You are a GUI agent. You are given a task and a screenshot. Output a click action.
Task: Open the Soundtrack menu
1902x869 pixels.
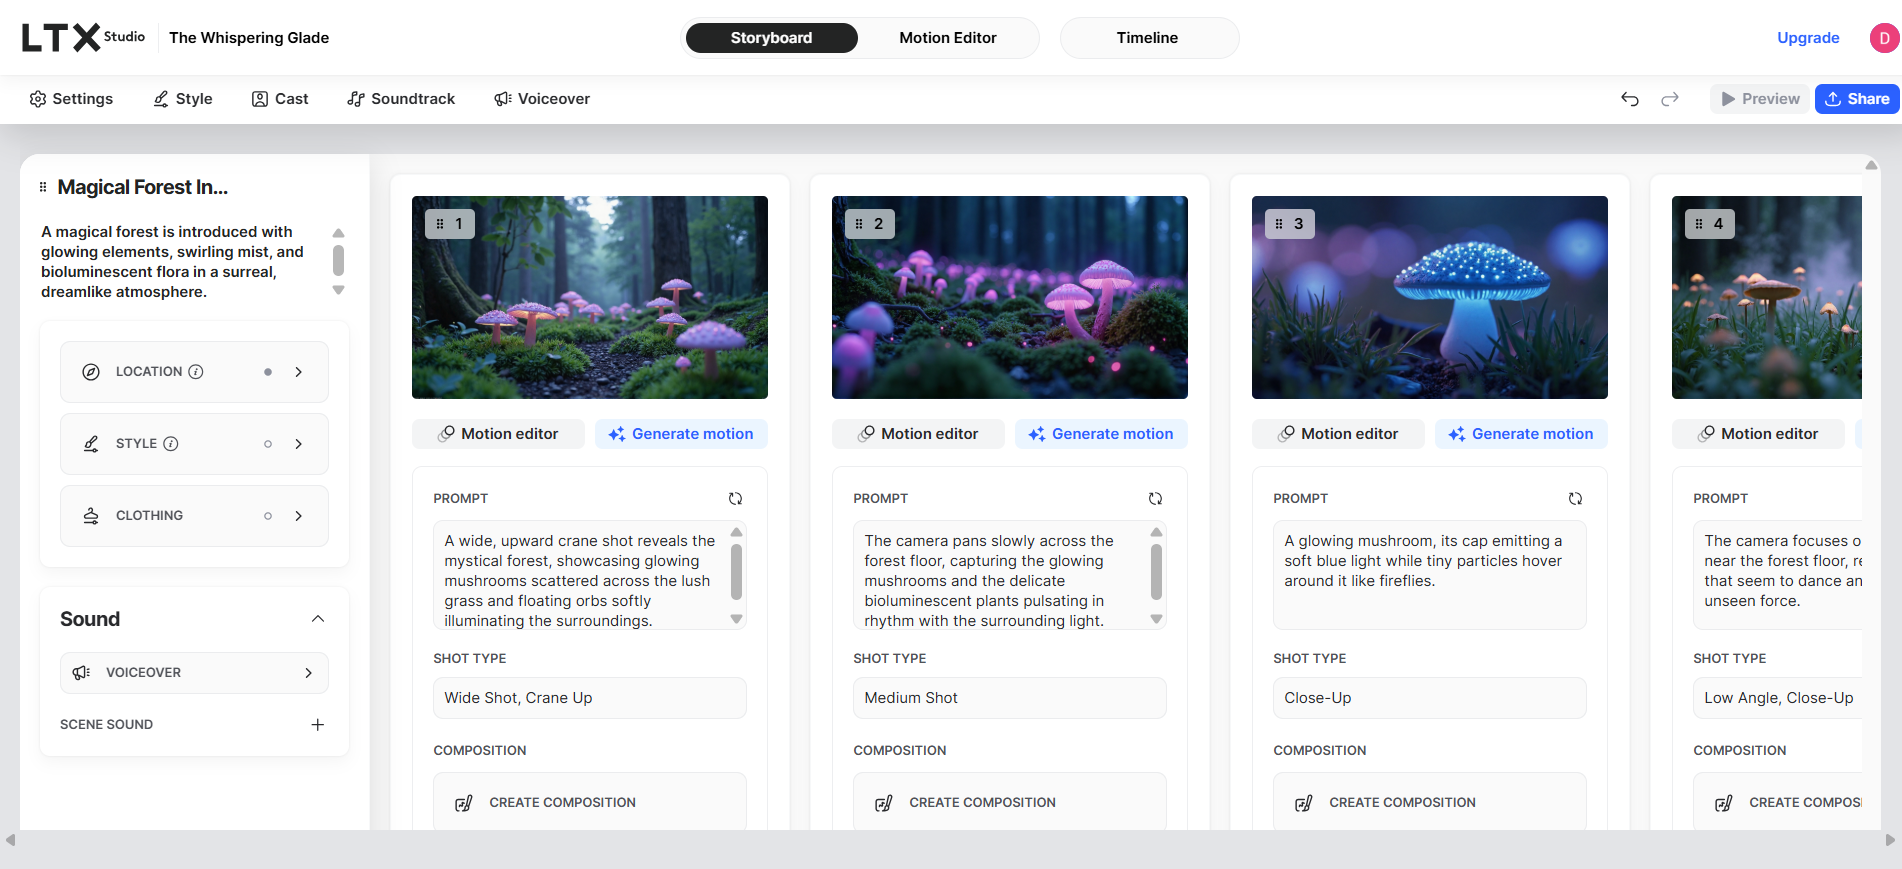[401, 99]
